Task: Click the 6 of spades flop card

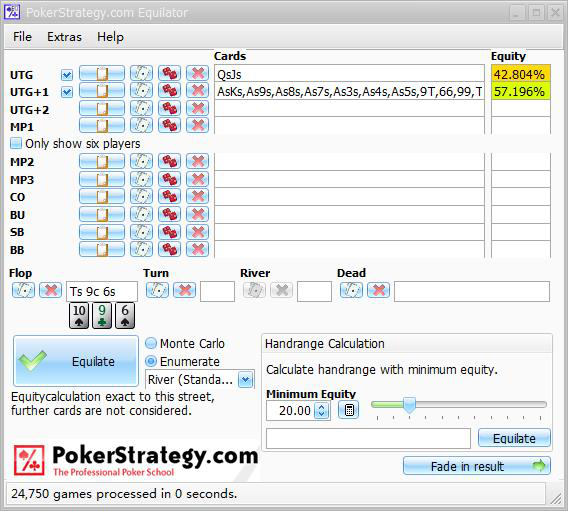Action: (125, 316)
